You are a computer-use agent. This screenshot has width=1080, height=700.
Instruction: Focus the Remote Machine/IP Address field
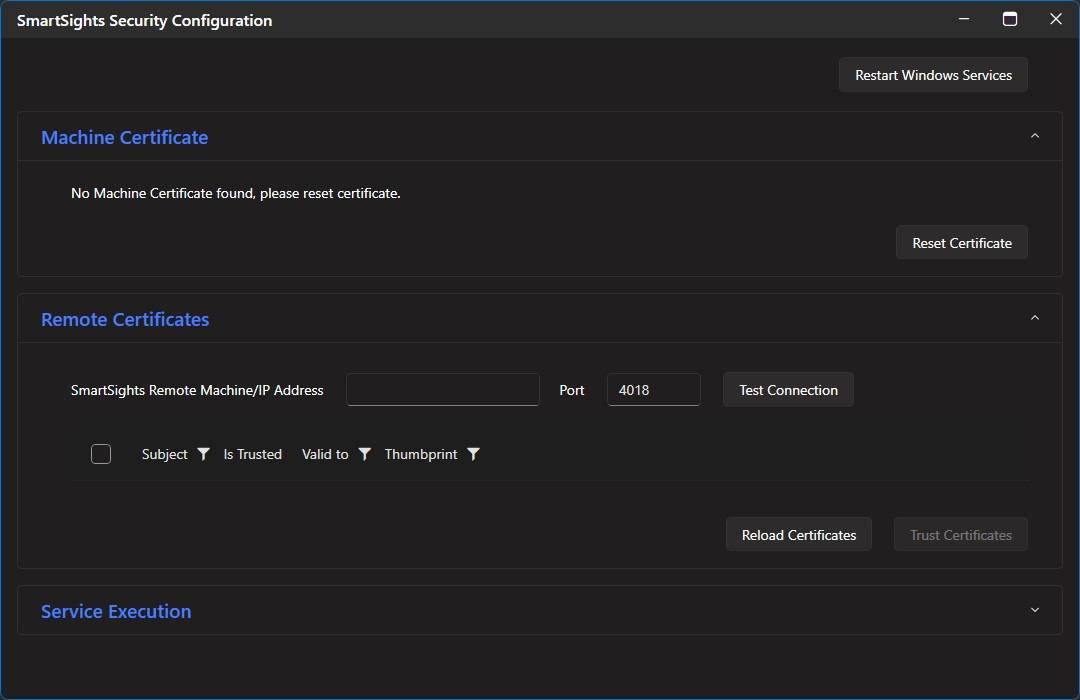443,390
